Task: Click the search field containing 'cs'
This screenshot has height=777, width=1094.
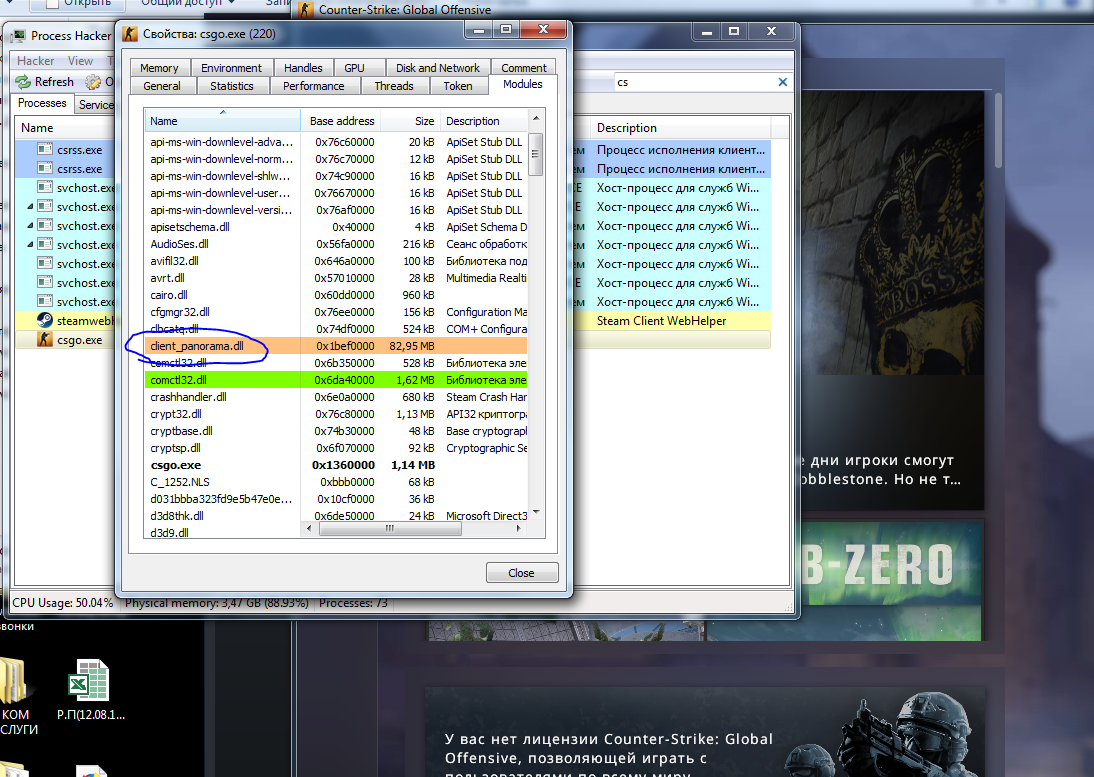Action: pos(695,82)
